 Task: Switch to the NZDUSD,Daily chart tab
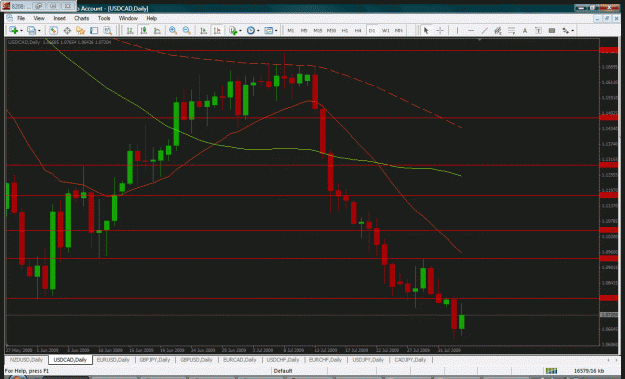[26, 360]
